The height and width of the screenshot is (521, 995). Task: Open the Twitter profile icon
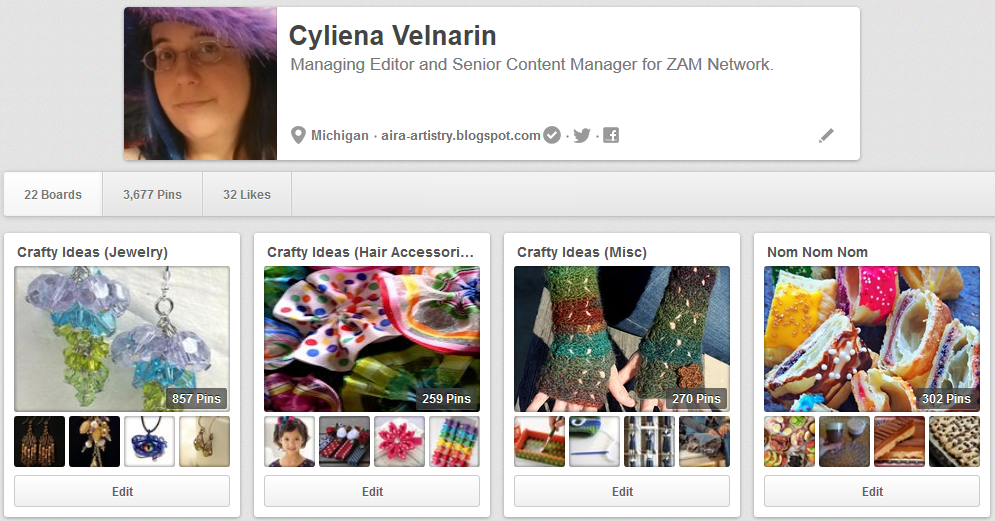pos(581,135)
